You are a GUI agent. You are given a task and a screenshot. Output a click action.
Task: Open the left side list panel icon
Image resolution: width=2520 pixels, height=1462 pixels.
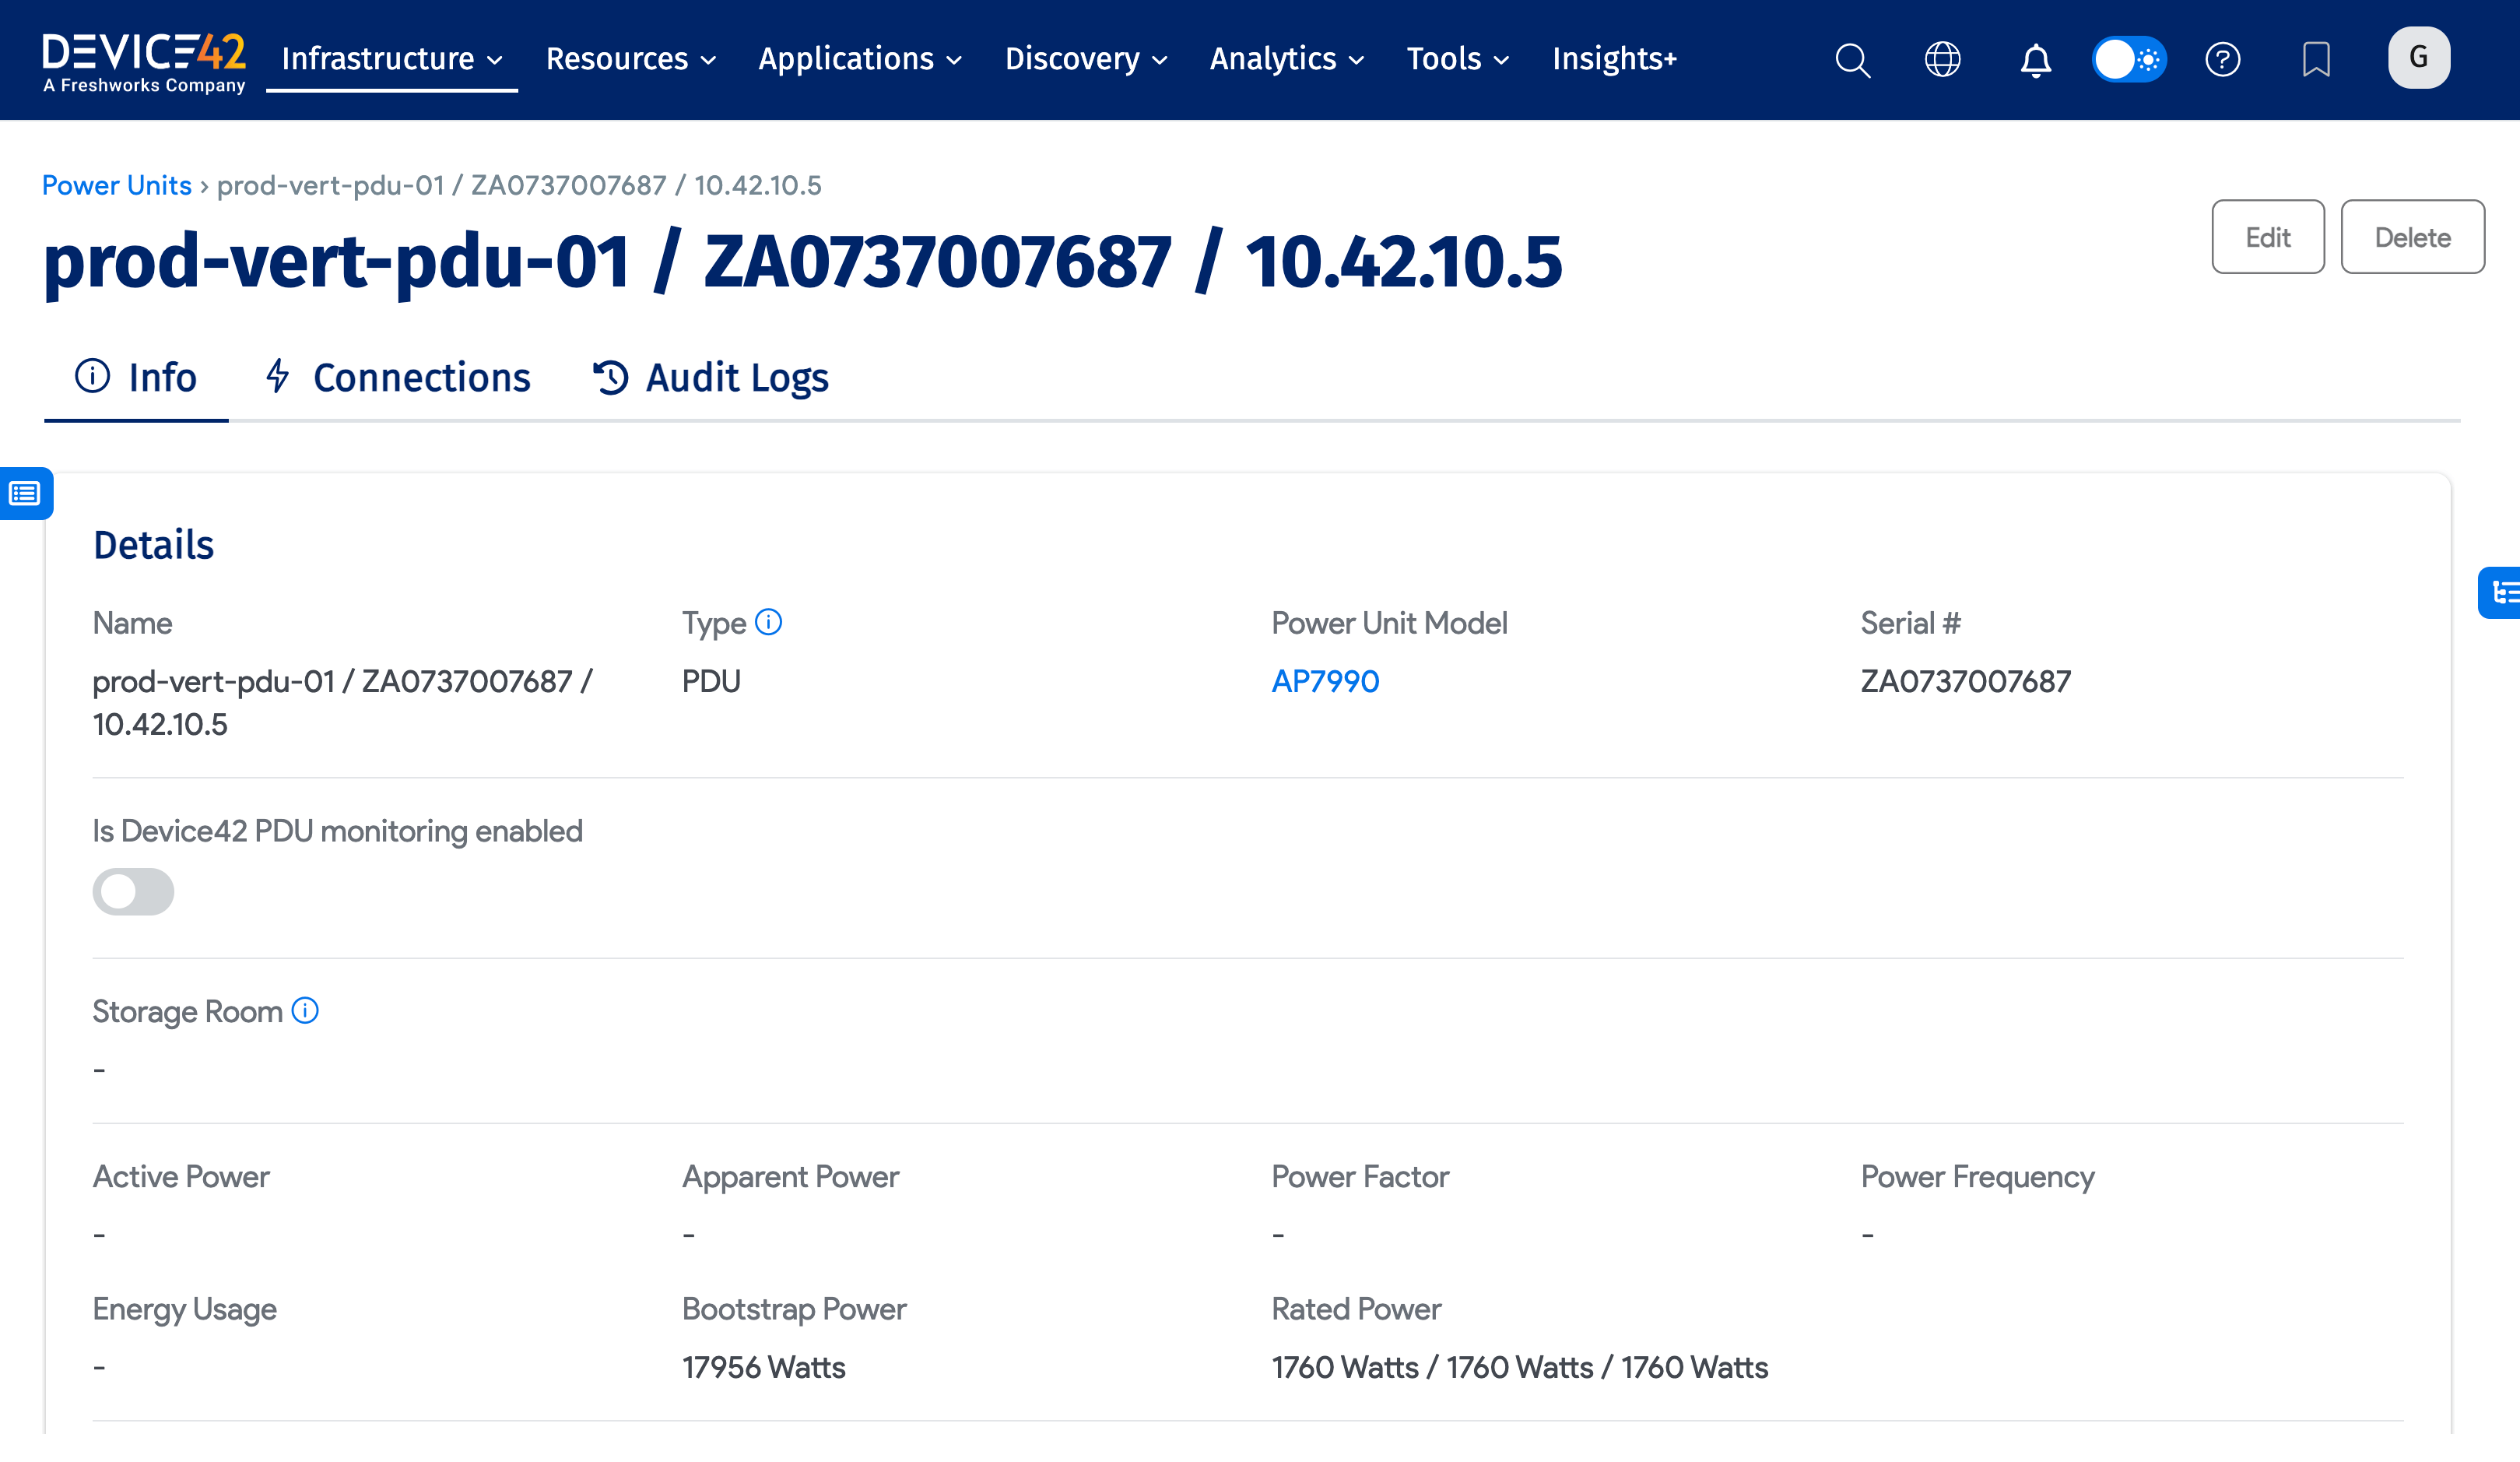(x=25, y=493)
